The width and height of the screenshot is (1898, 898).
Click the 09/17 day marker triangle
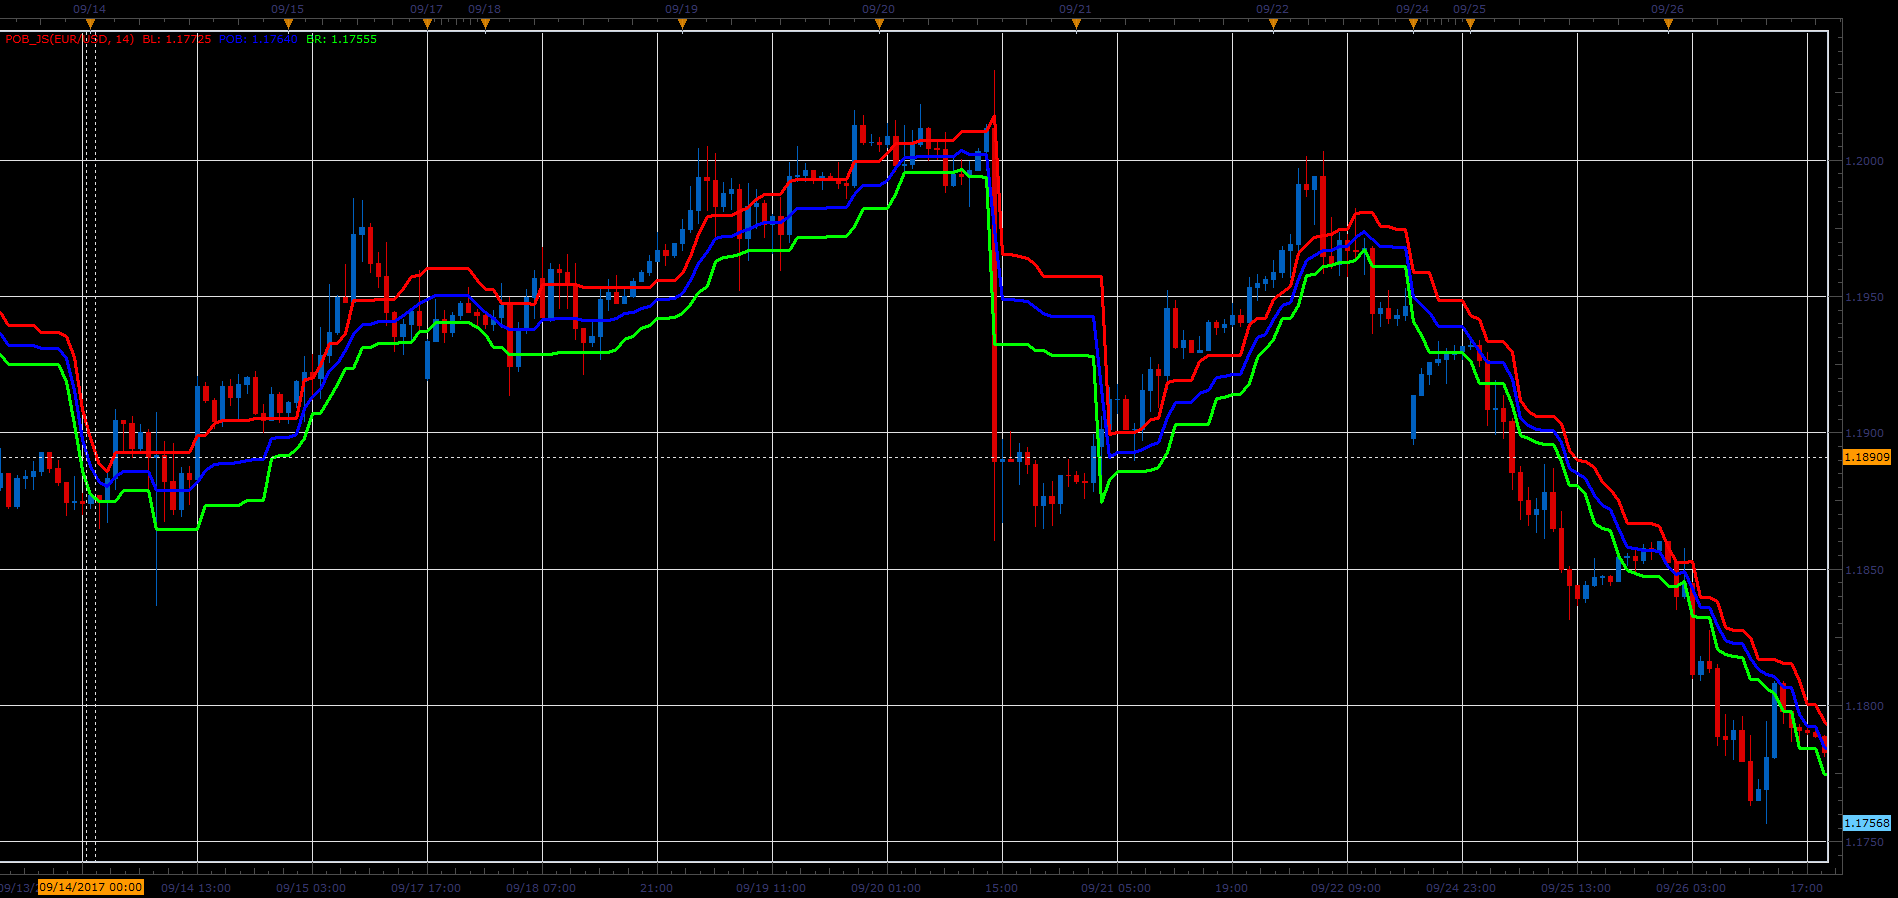[x=427, y=23]
